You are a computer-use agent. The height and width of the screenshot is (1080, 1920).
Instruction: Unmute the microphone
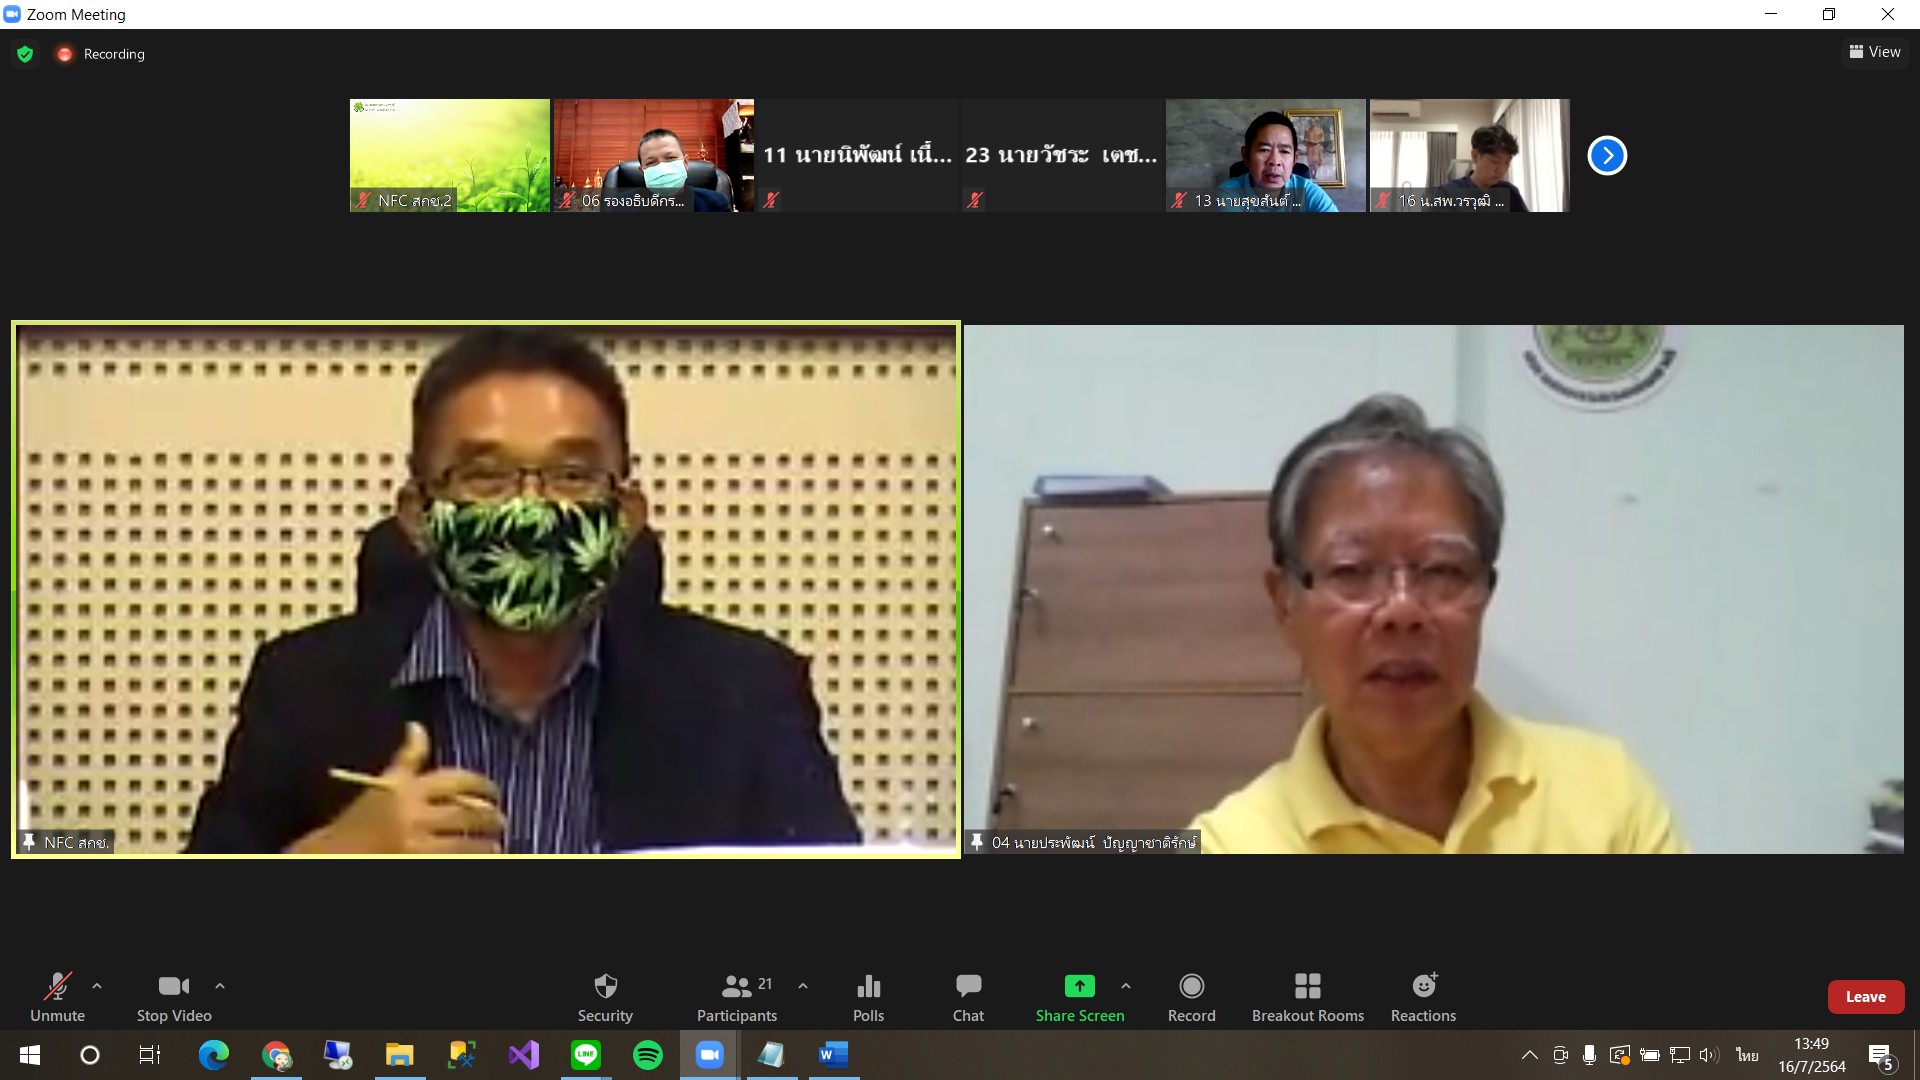[58, 997]
